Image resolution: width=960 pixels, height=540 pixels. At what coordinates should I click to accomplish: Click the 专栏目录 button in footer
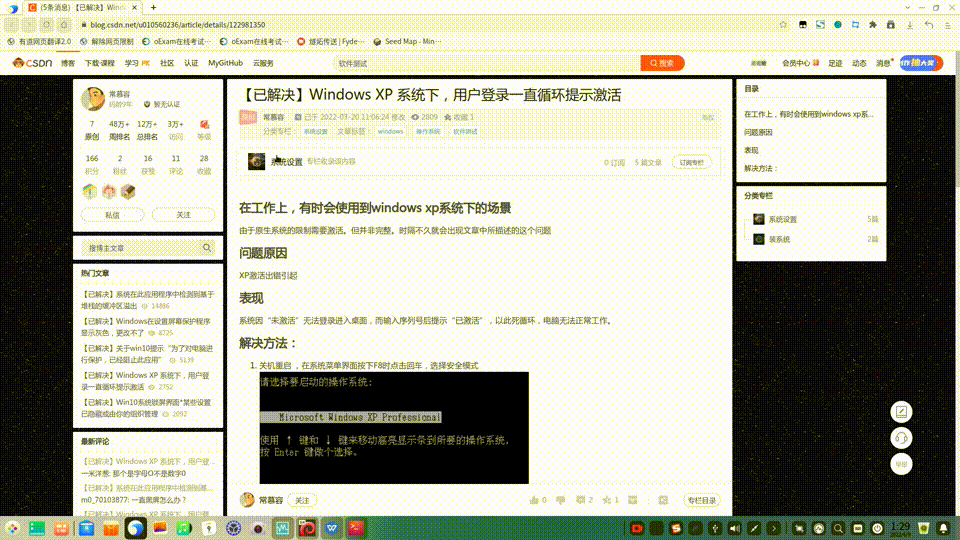pyautogui.click(x=702, y=500)
